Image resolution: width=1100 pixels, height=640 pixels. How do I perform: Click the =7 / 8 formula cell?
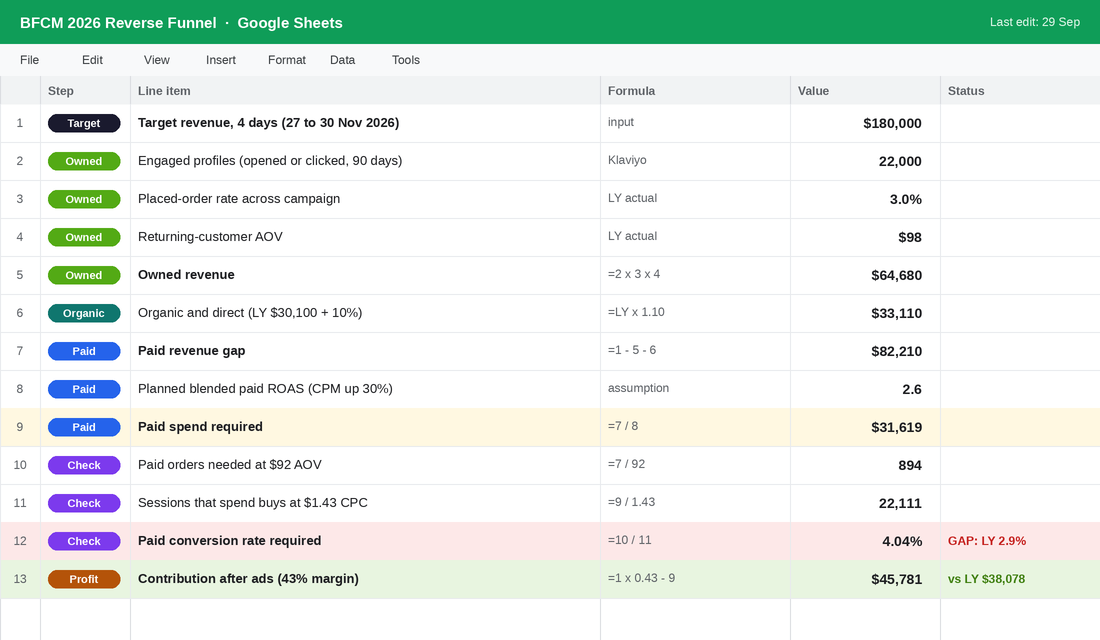tap(695, 427)
